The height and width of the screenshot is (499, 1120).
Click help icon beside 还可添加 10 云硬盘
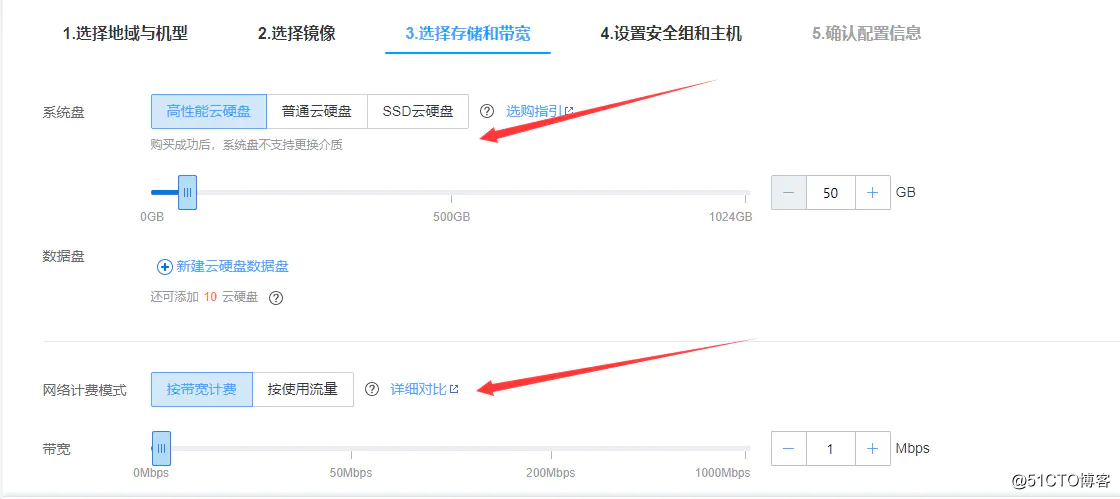[277, 297]
